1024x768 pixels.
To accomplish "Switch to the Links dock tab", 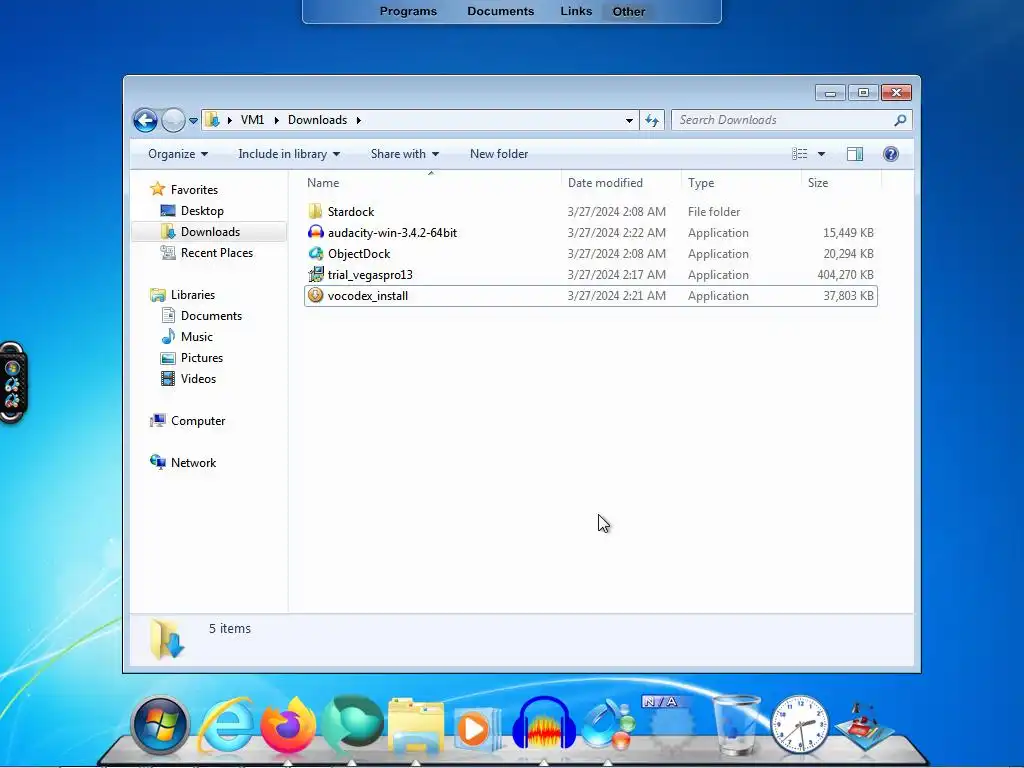I will [x=576, y=11].
